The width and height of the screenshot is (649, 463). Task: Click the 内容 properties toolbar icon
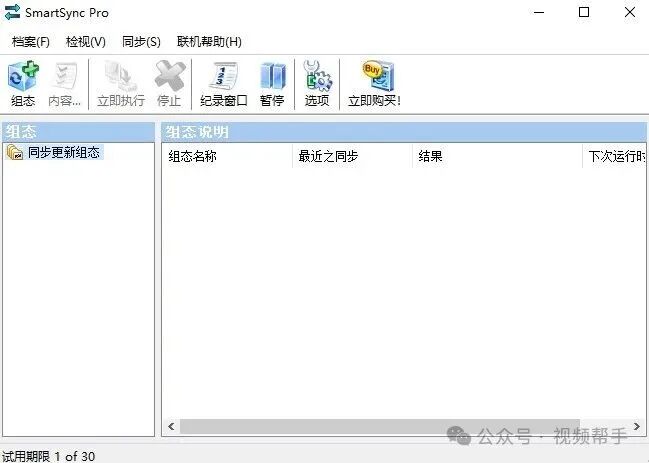(65, 77)
